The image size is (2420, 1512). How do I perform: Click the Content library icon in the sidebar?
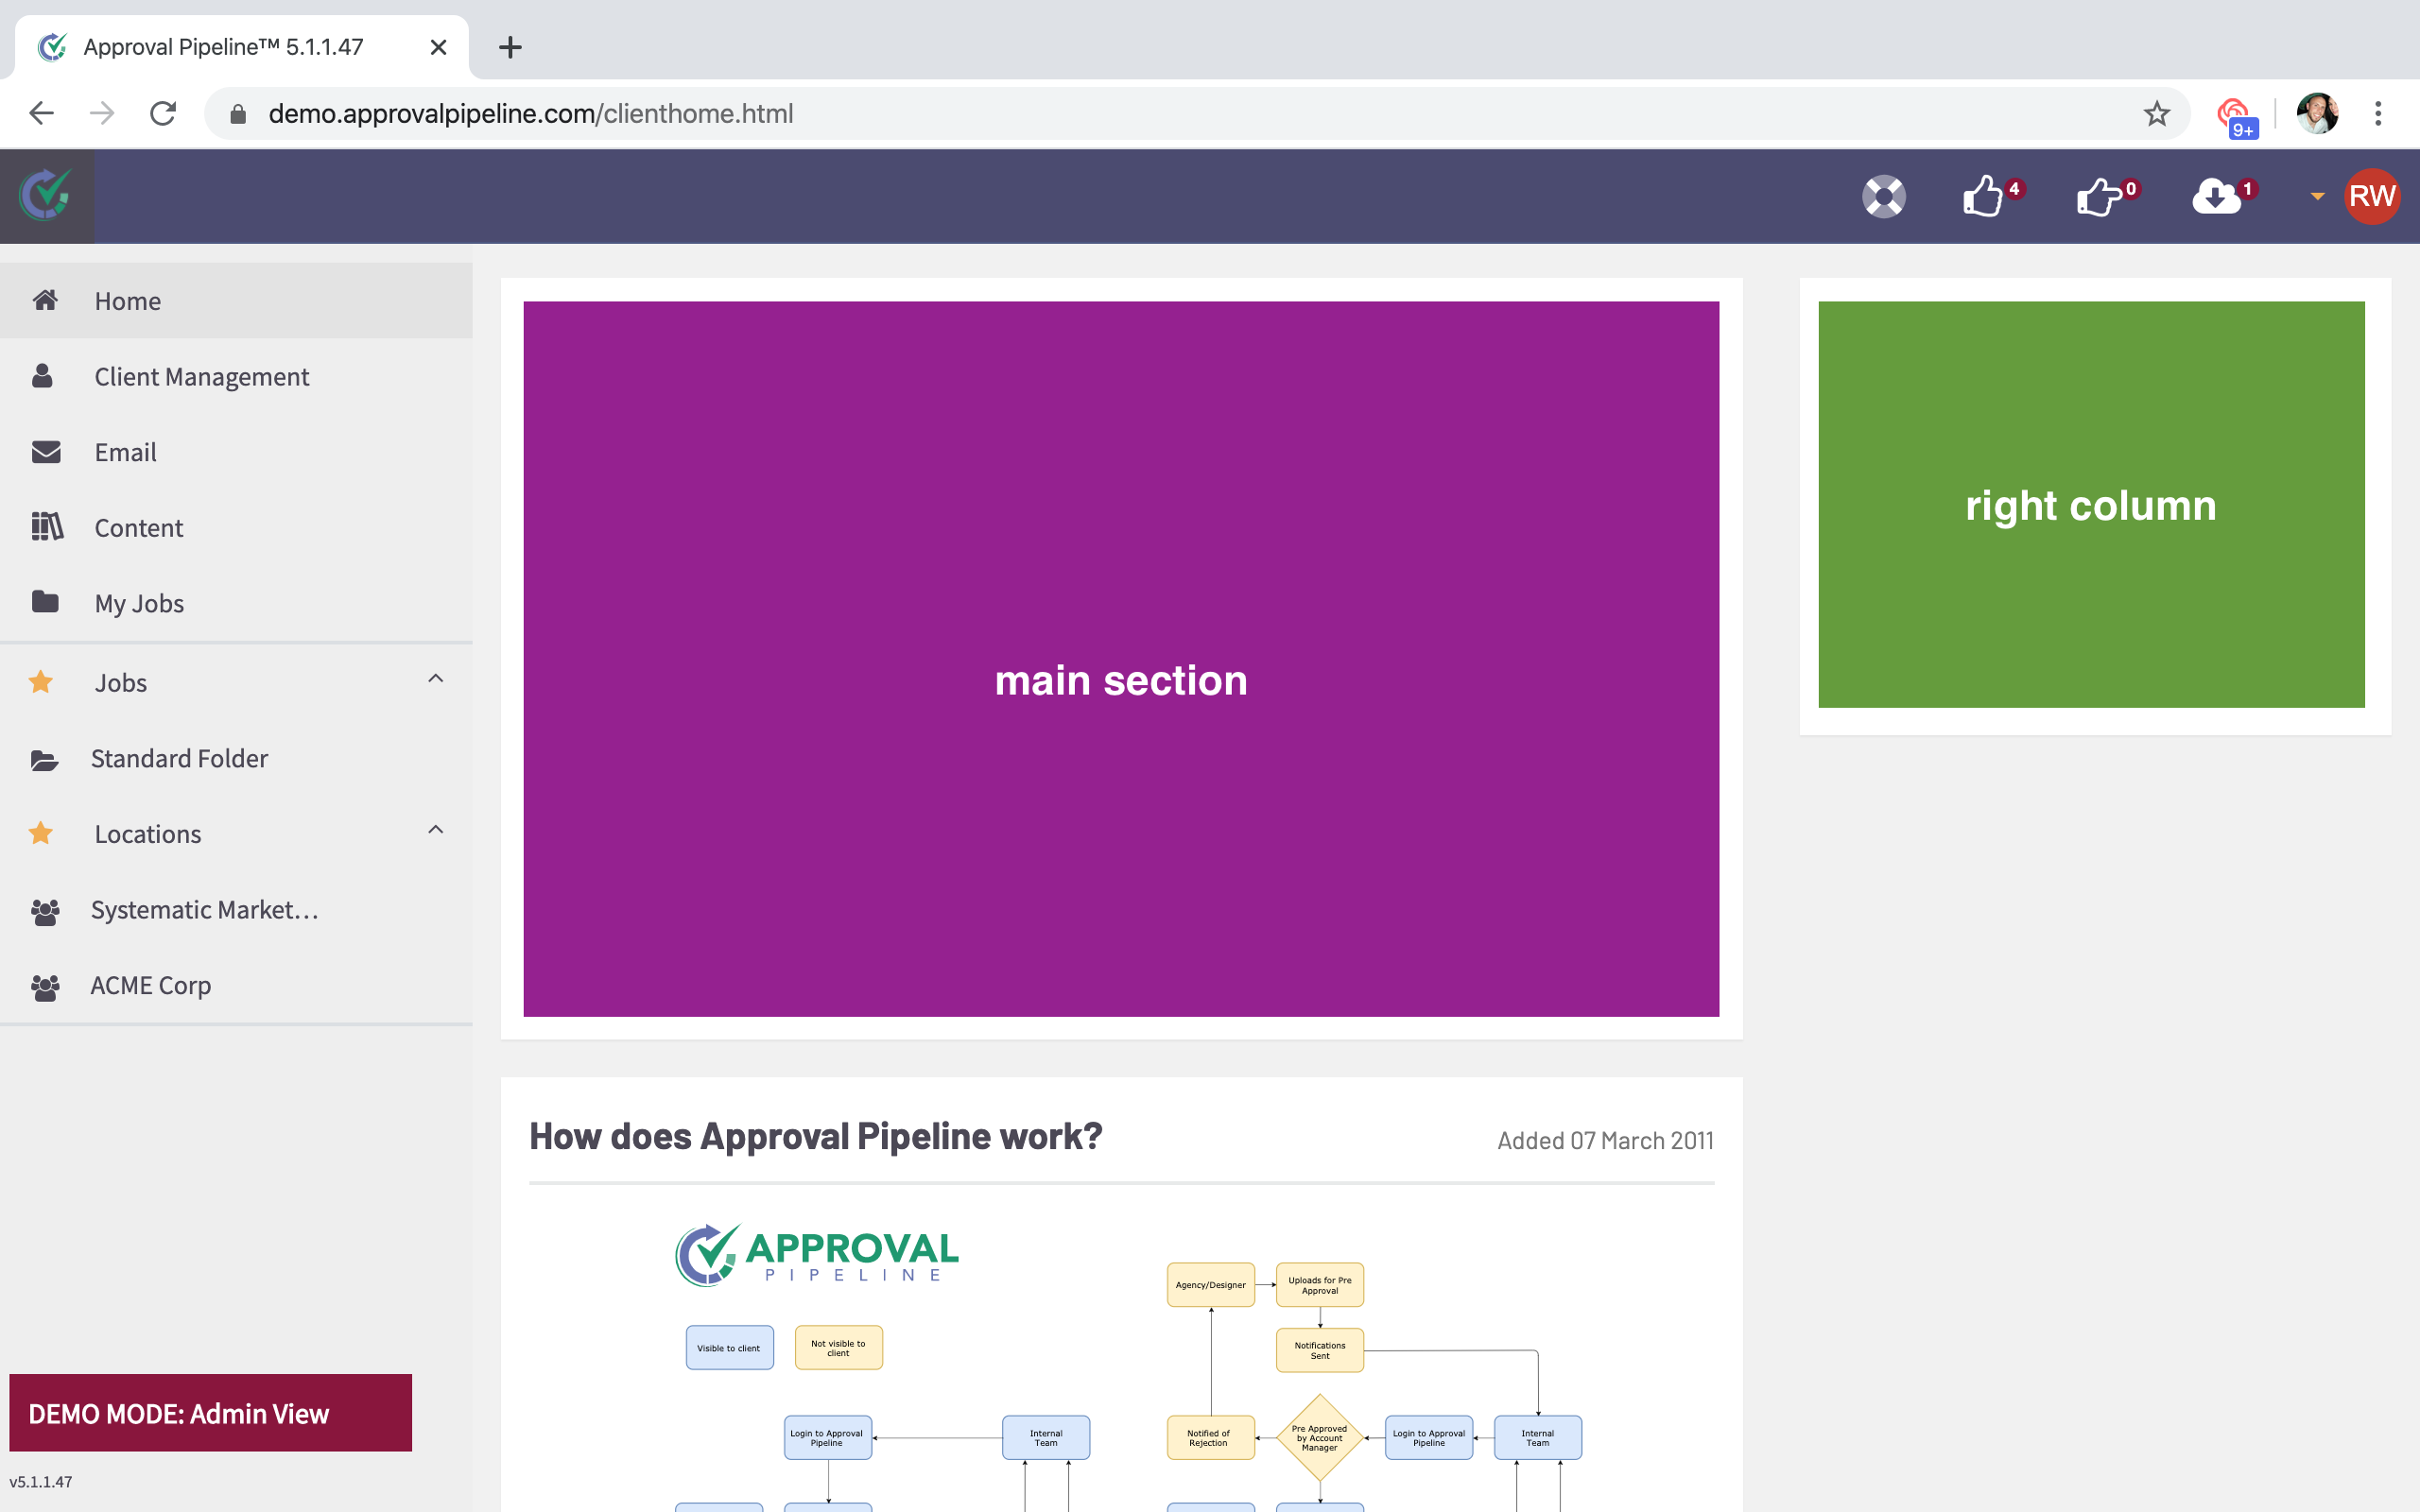tap(46, 527)
